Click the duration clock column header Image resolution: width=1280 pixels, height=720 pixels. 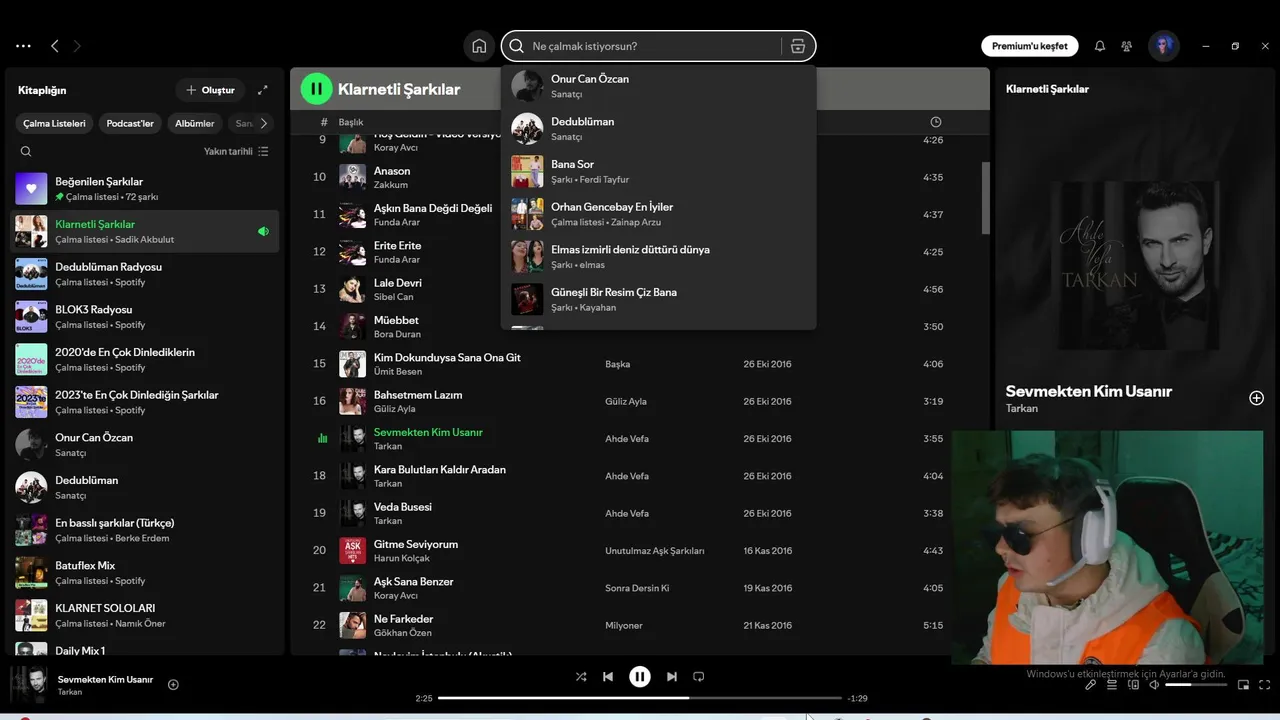[x=936, y=122]
